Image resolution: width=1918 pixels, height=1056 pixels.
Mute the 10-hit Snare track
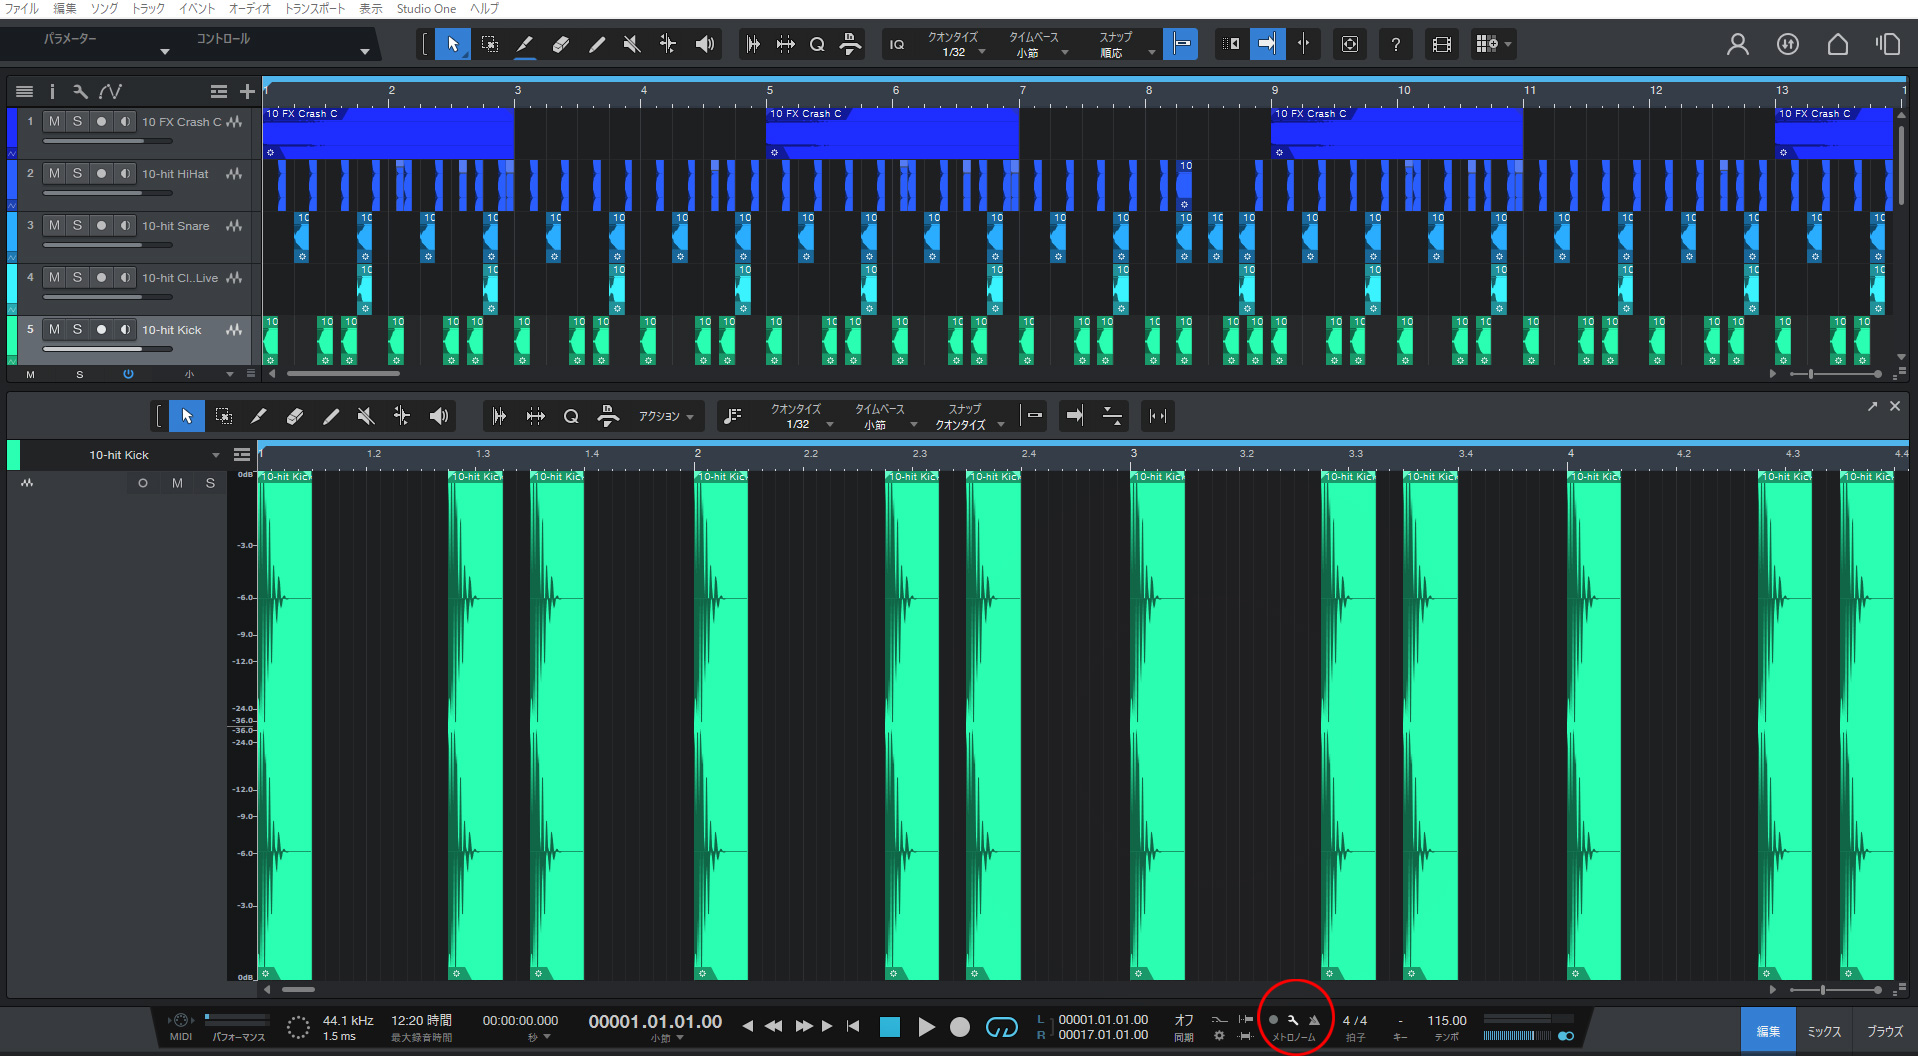click(x=54, y=225)
